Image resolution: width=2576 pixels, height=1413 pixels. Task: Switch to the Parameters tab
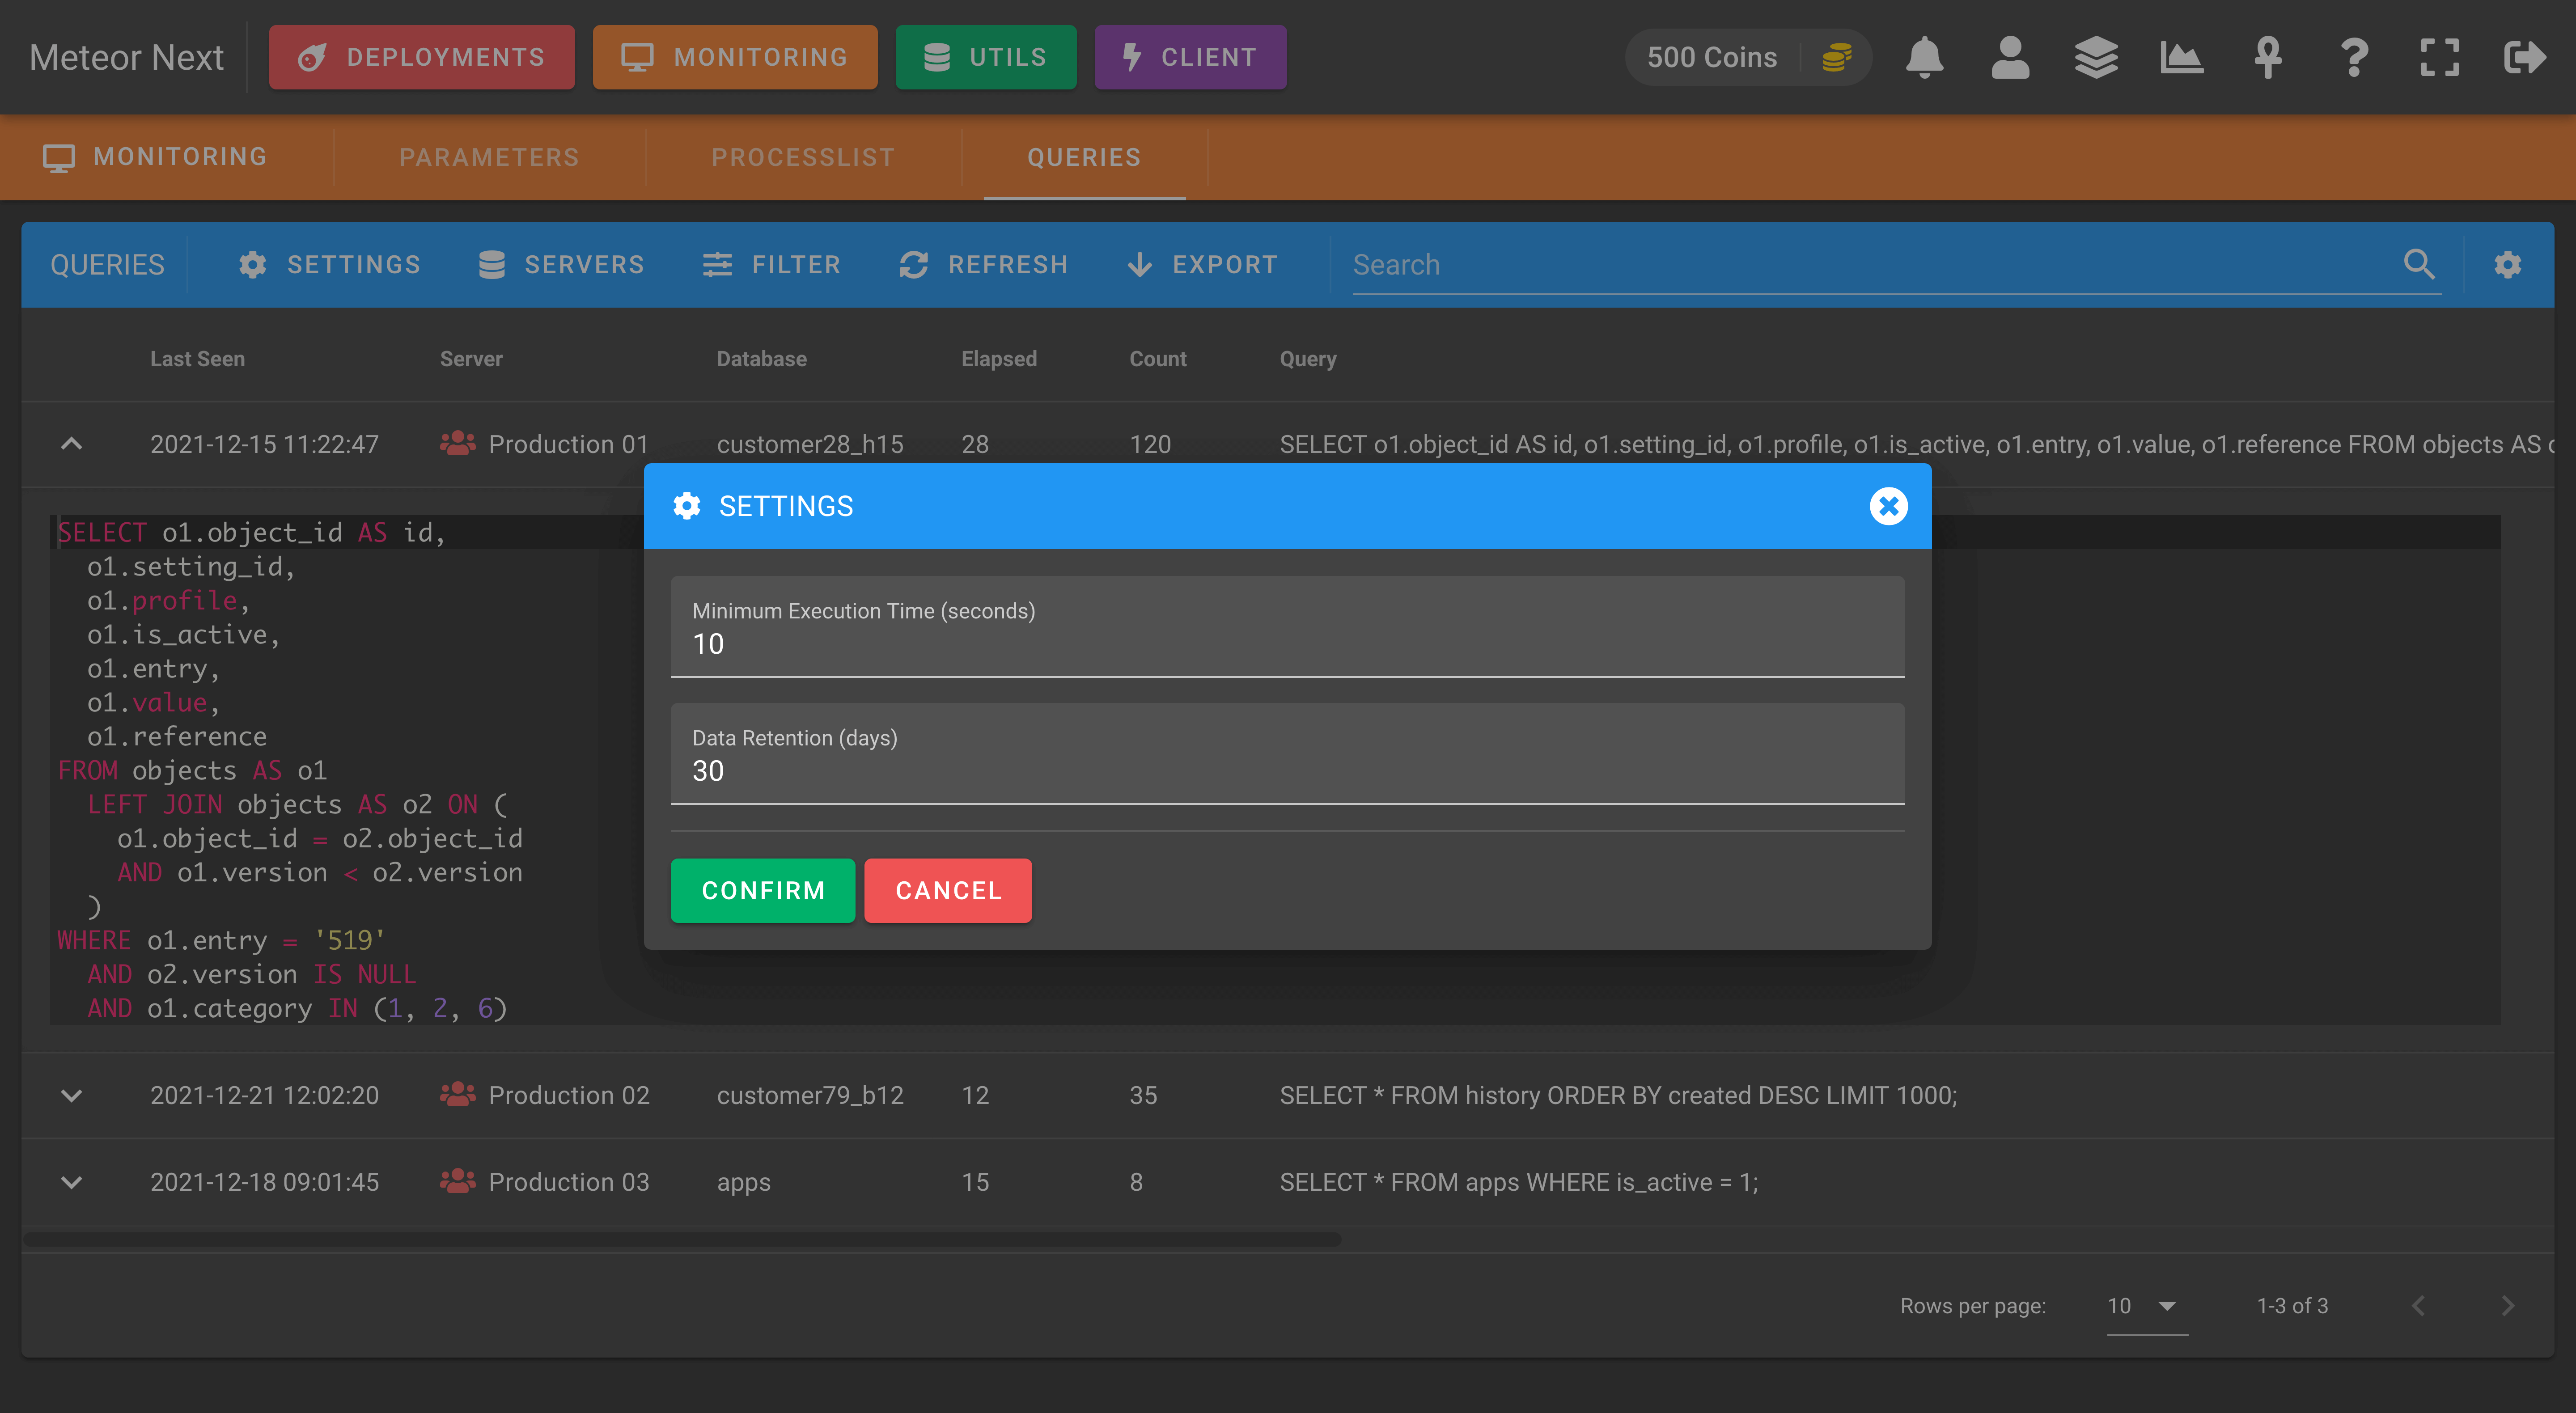(x=489, y=157)
